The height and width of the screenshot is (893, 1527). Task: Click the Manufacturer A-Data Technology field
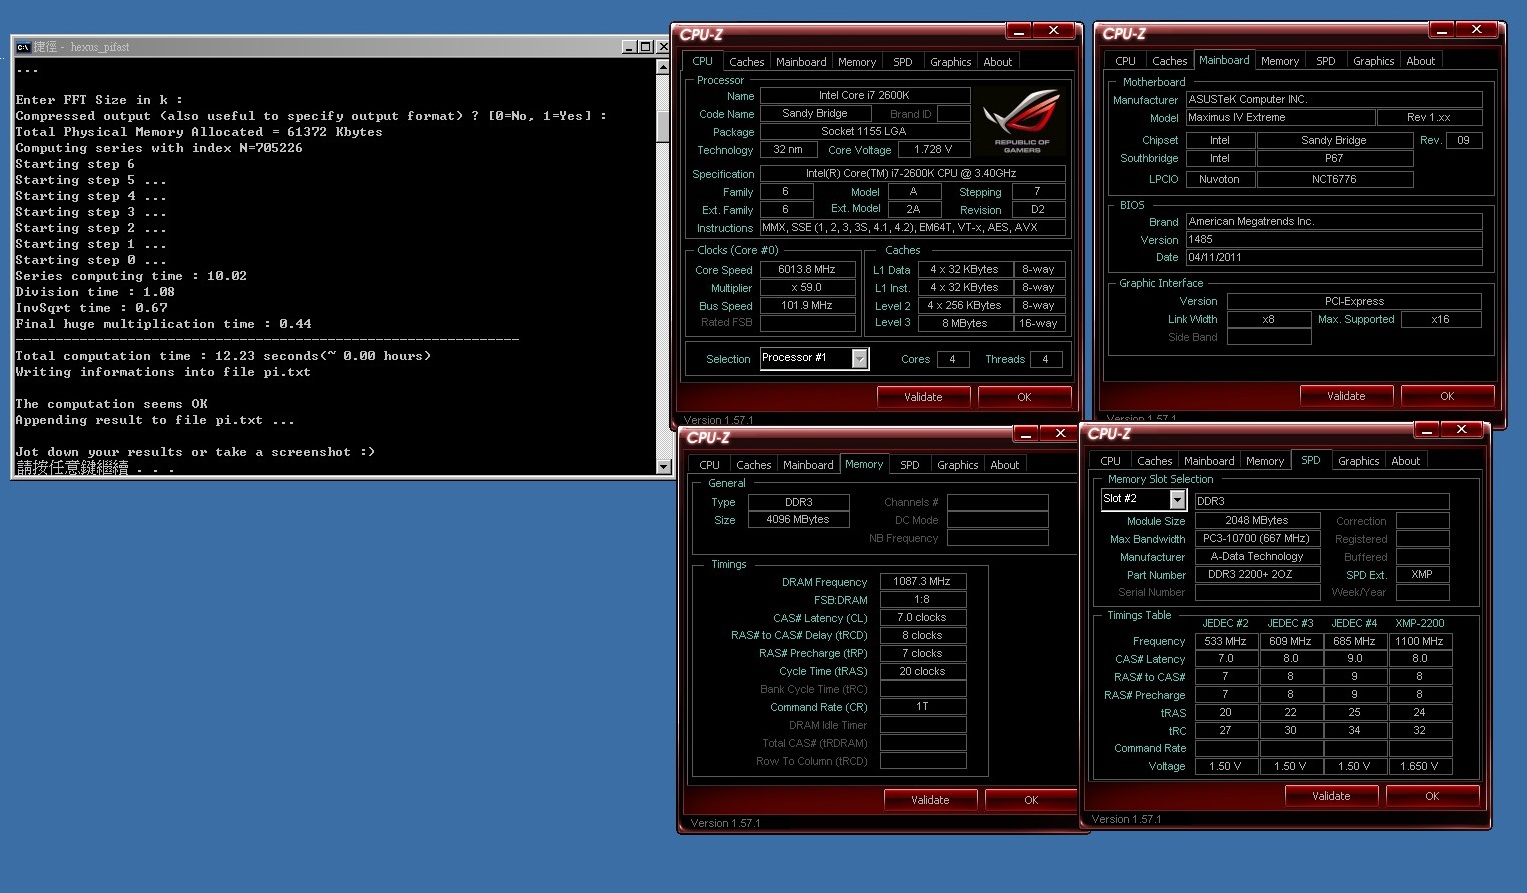(x=1257, y=557)
